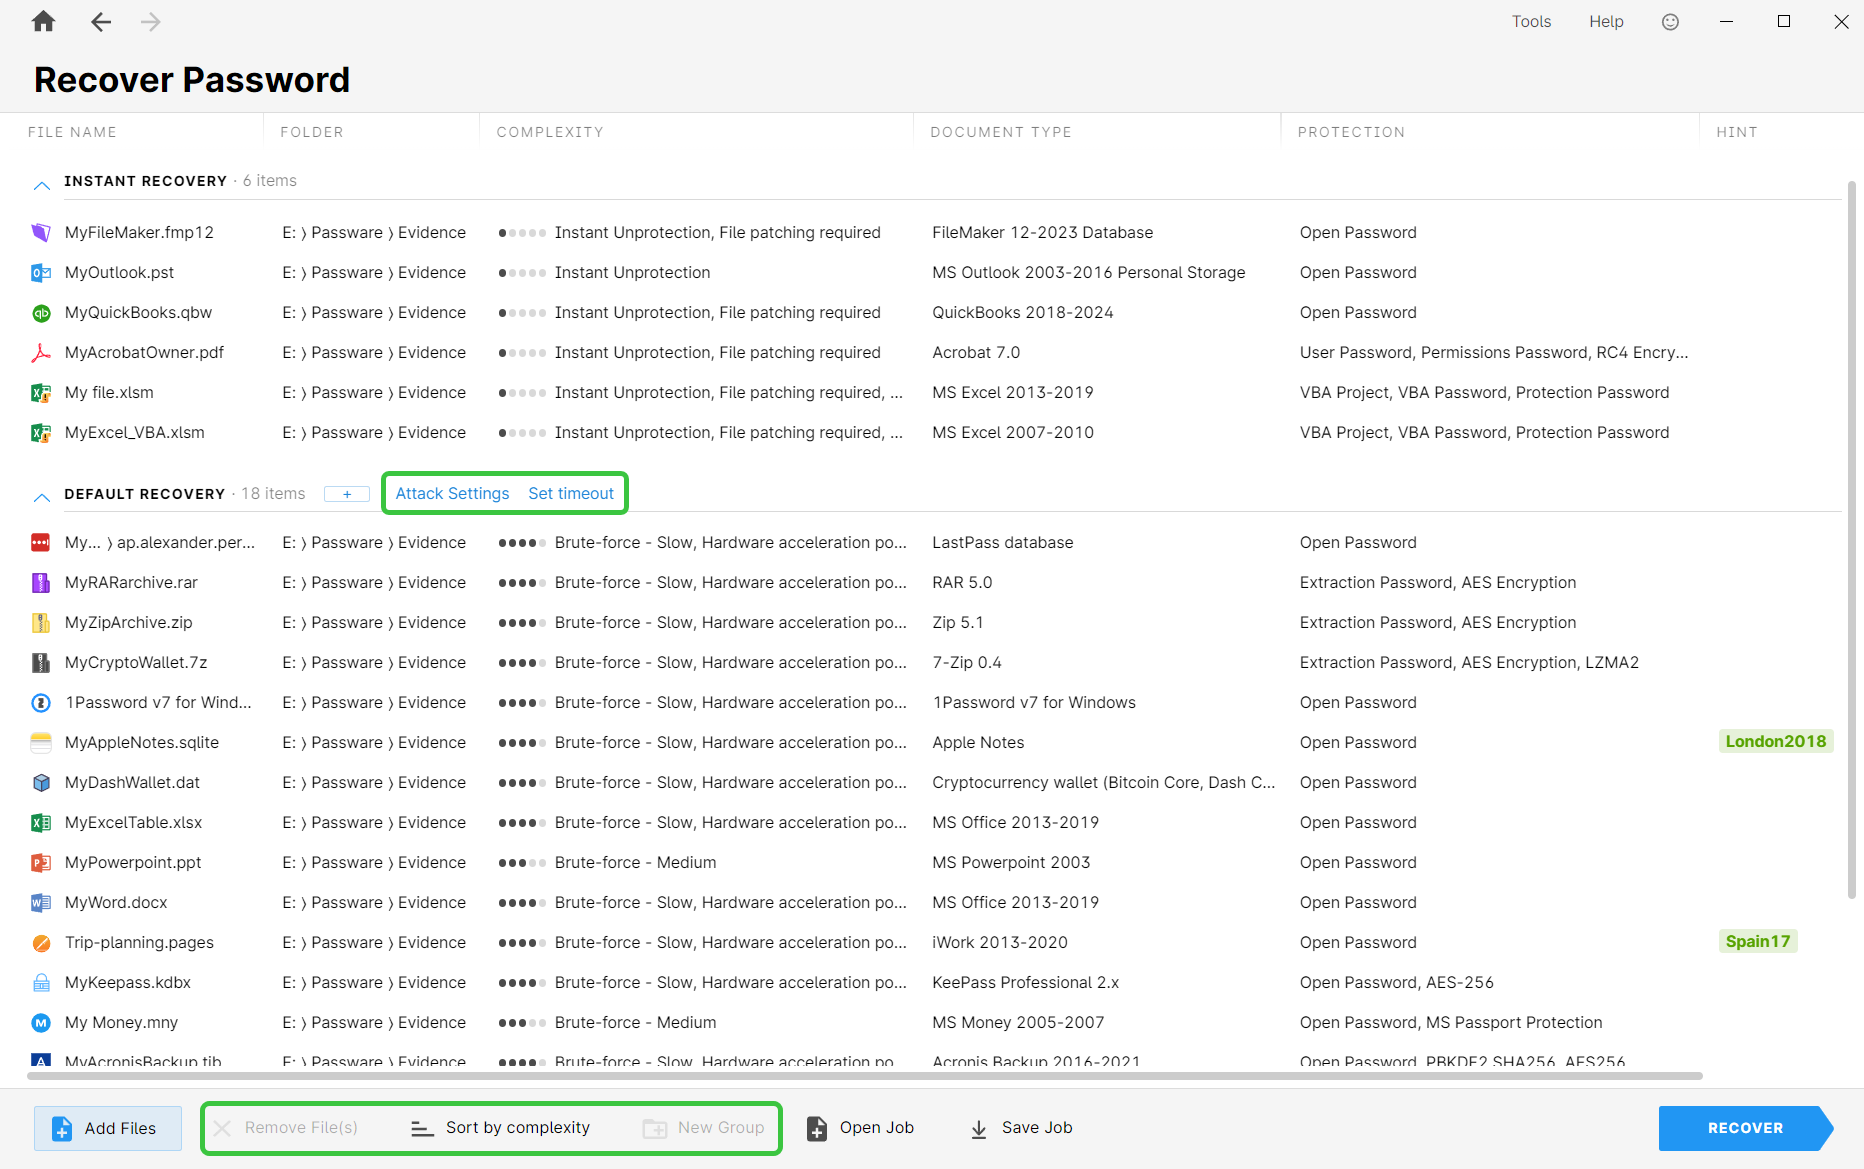Collapse the Instant Recovery group
This screenshot has width=1864, height=1169.
(42, 184)
